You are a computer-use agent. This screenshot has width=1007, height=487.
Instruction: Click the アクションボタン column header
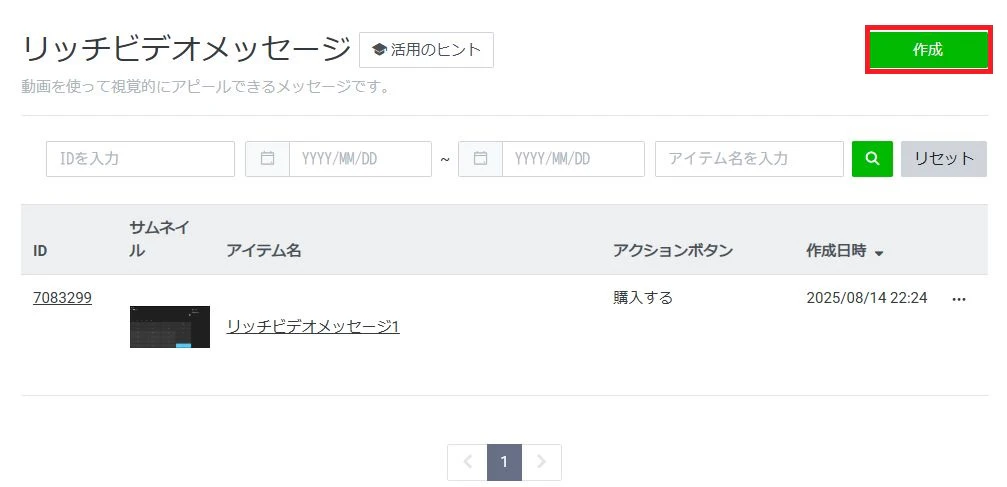pos(672,251)
